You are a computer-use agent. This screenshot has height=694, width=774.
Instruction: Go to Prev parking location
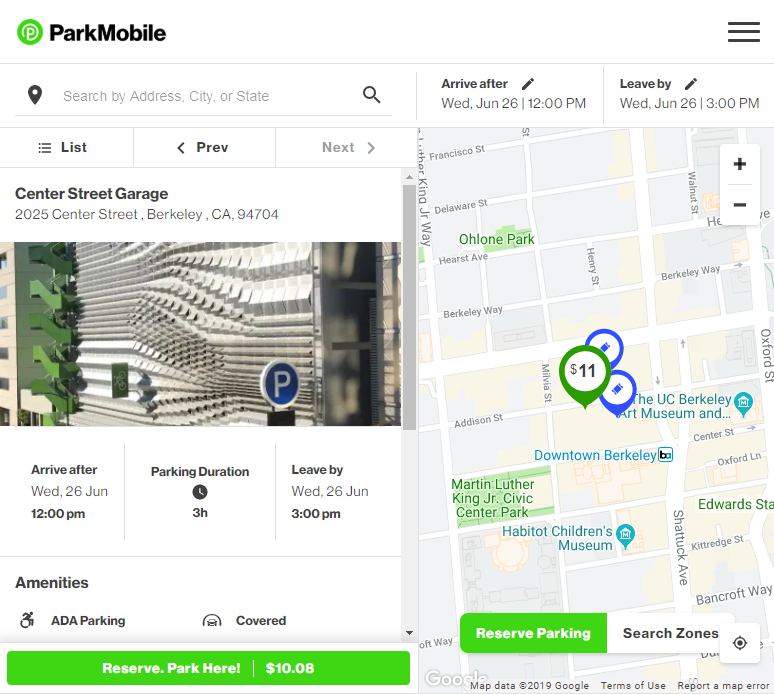coord(204,148)
